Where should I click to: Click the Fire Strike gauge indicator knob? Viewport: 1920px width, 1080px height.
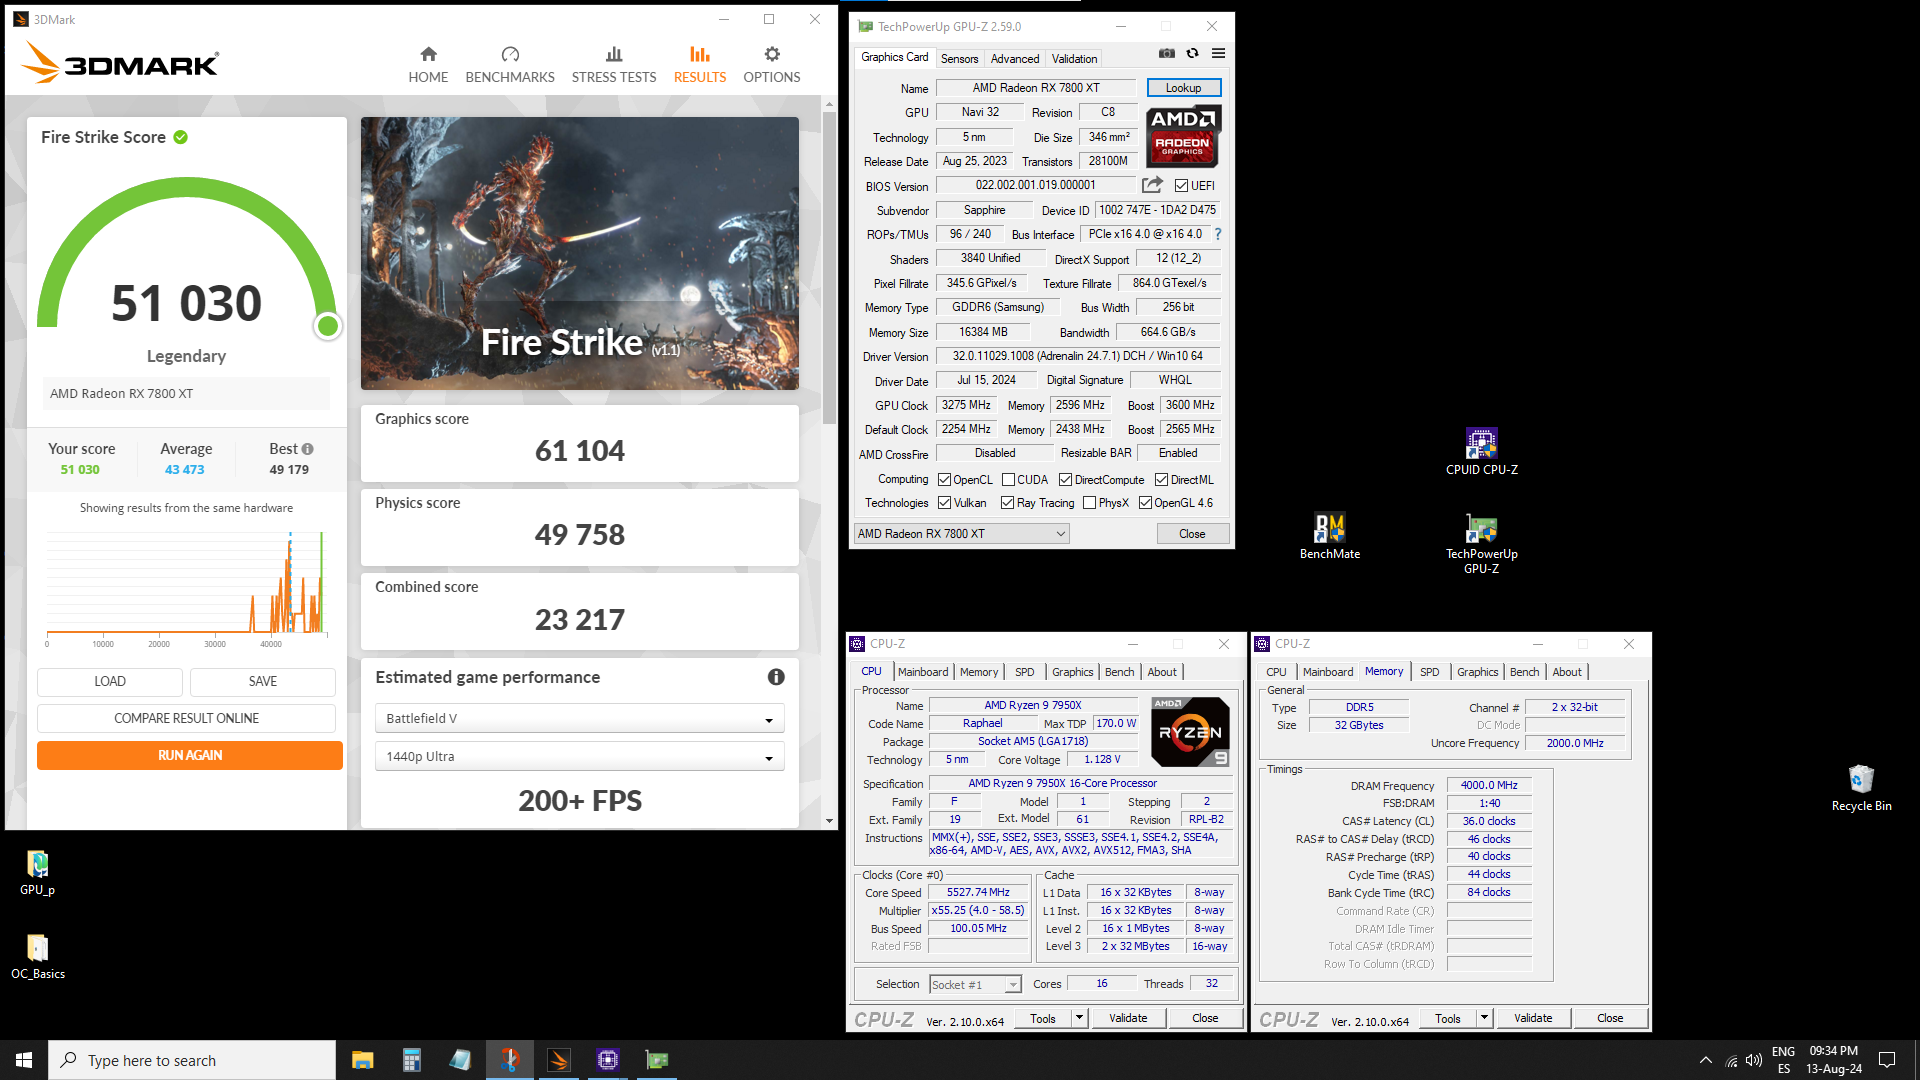click(x=327, y=326)
